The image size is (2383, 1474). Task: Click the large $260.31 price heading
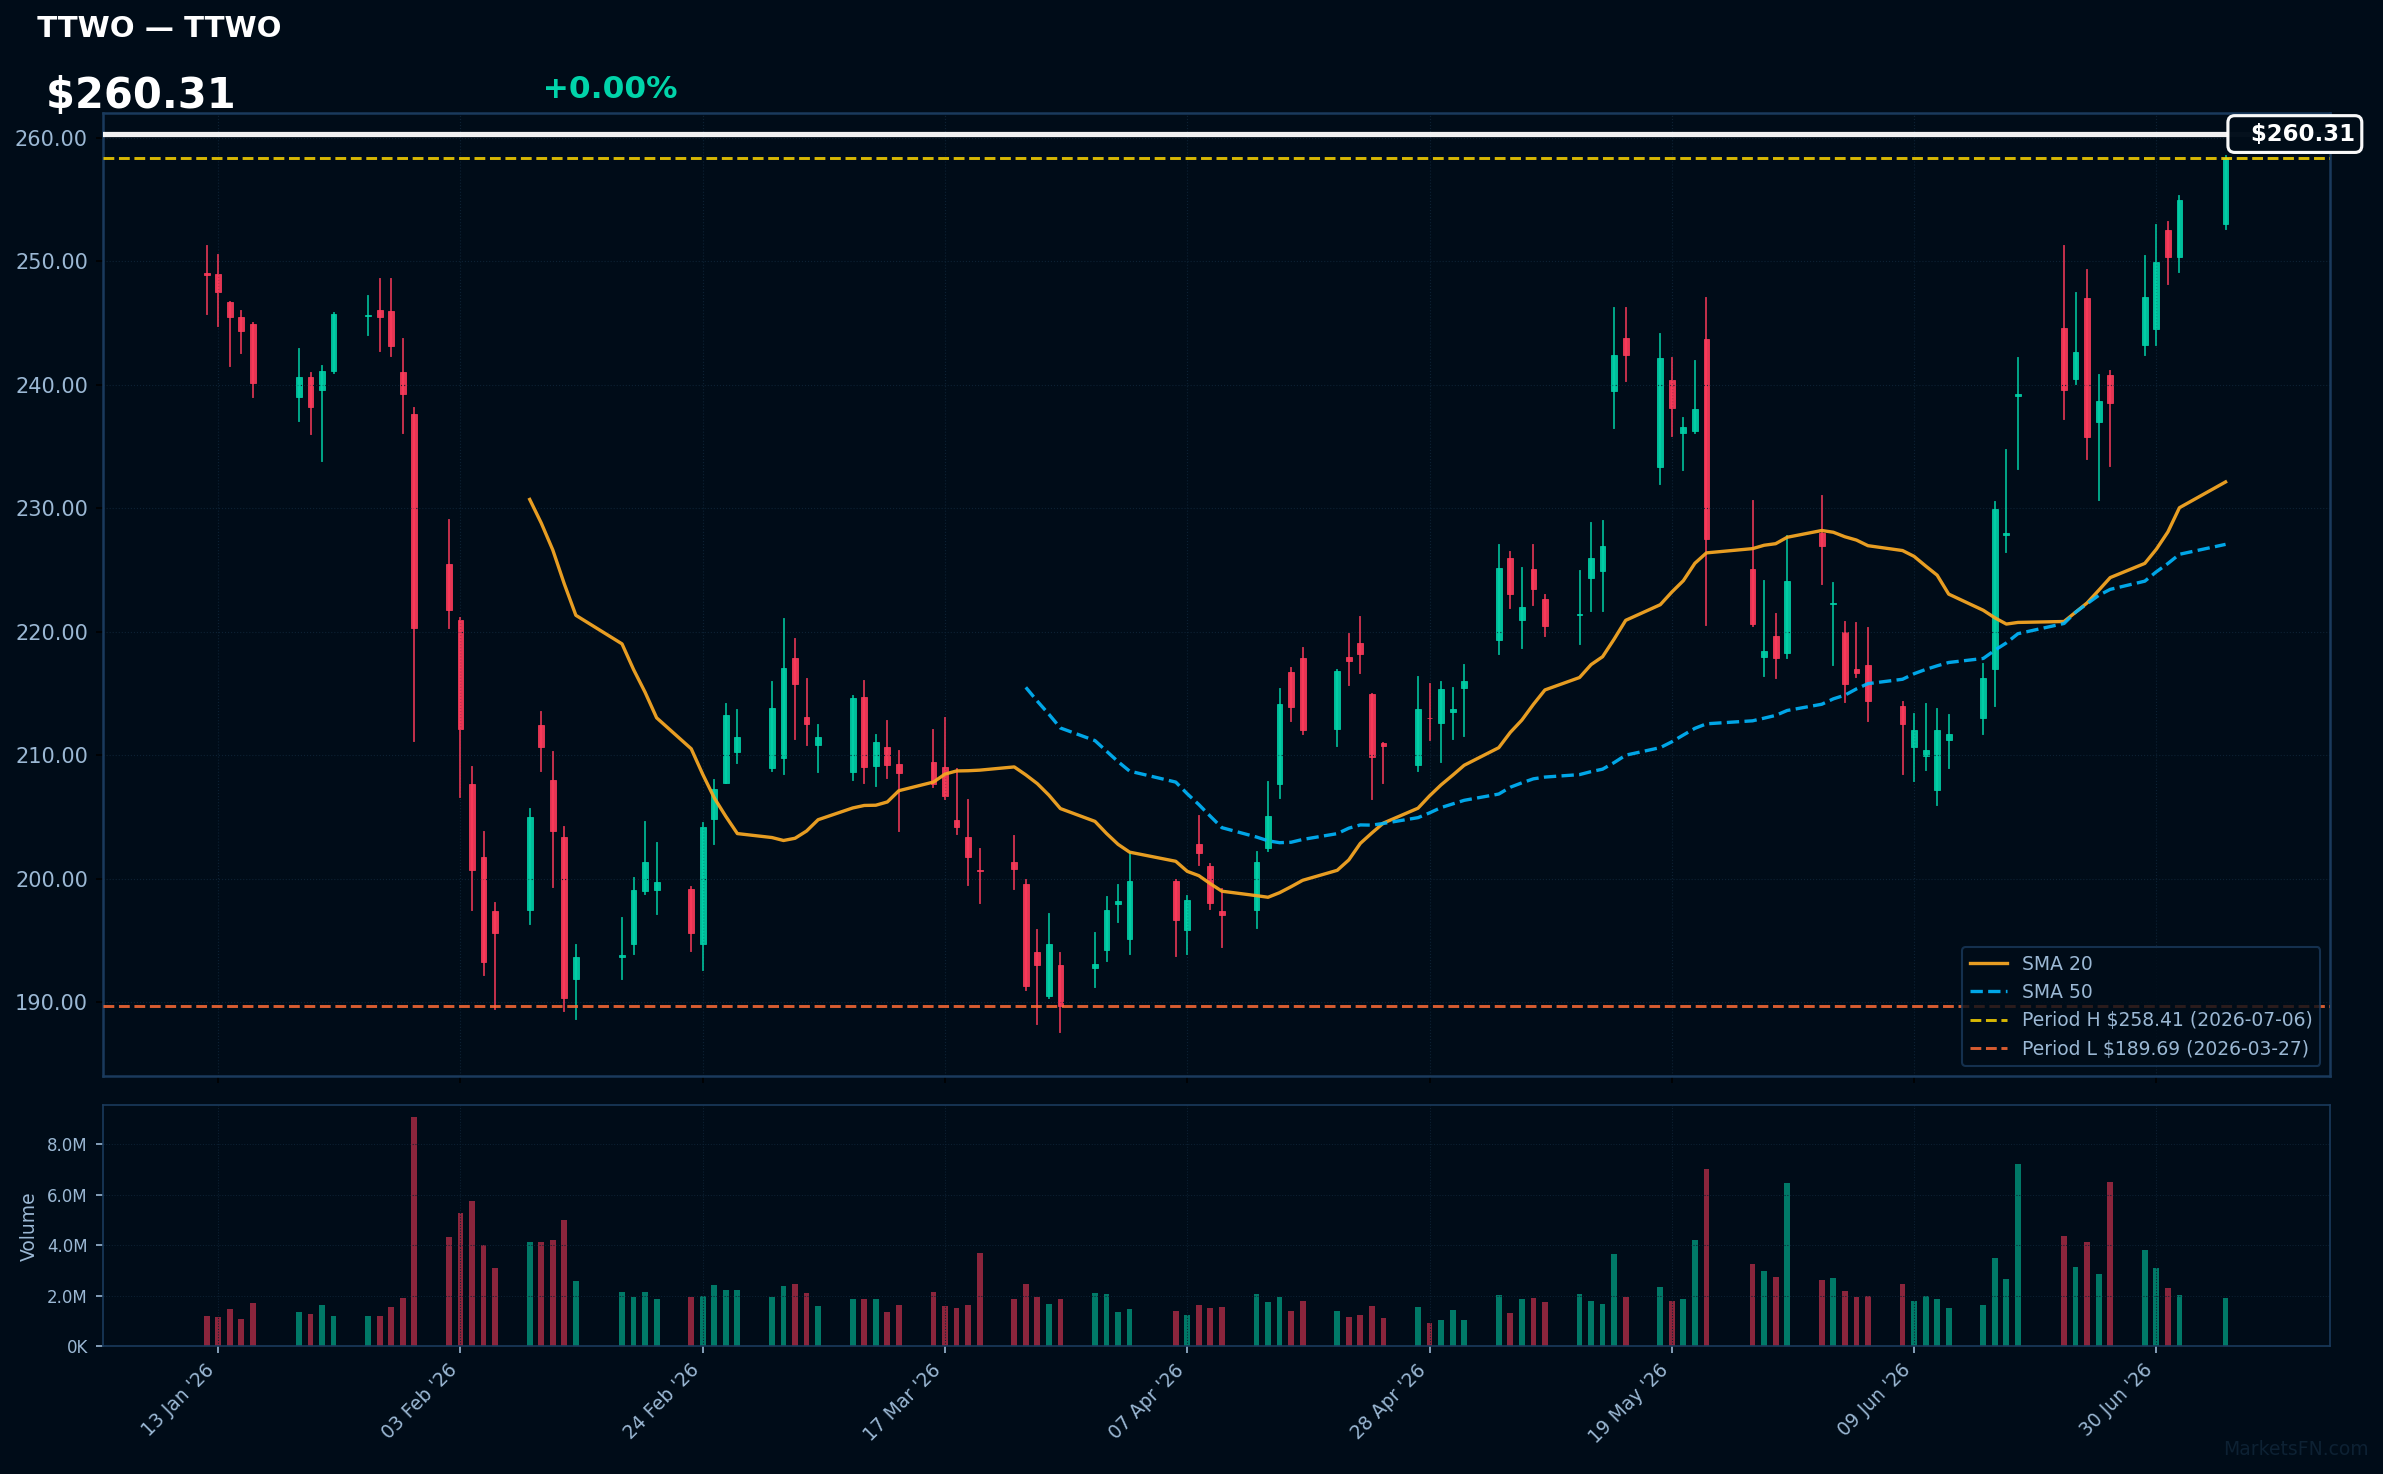pyautogui.click(x=140, y=94)
